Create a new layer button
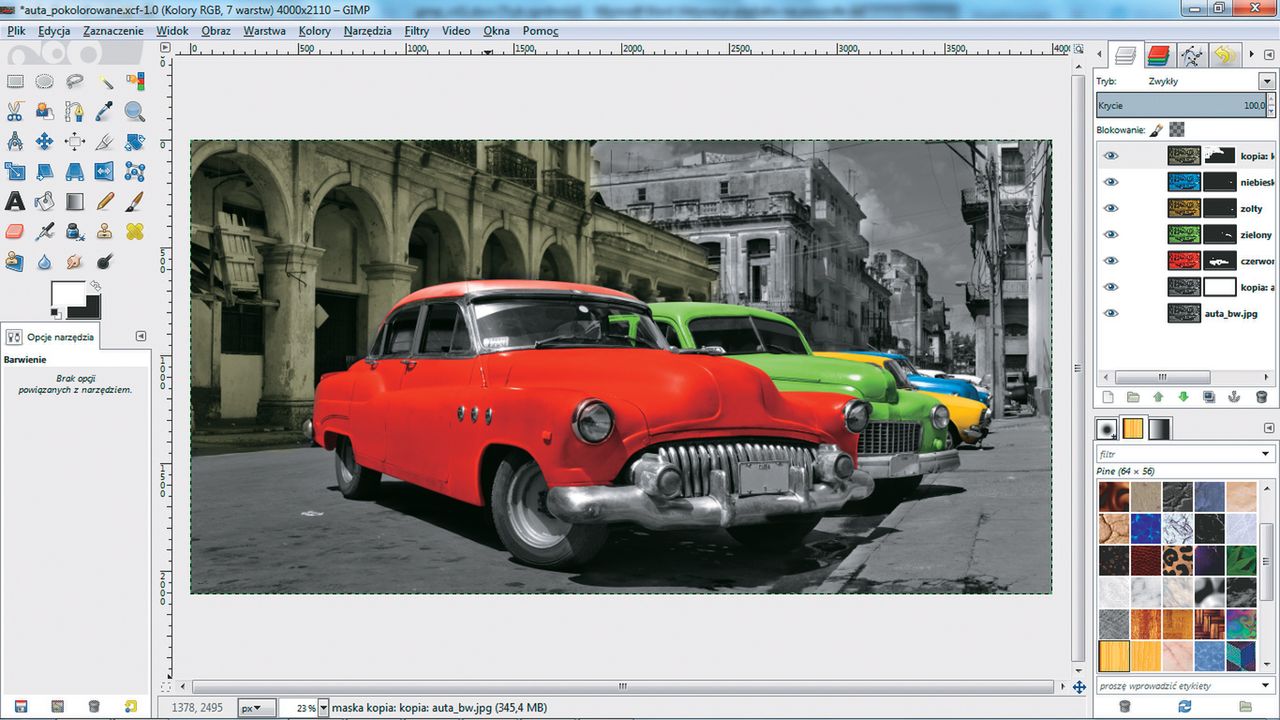The width and height of the screenshot is (1280, 720). coord(1108,398)
